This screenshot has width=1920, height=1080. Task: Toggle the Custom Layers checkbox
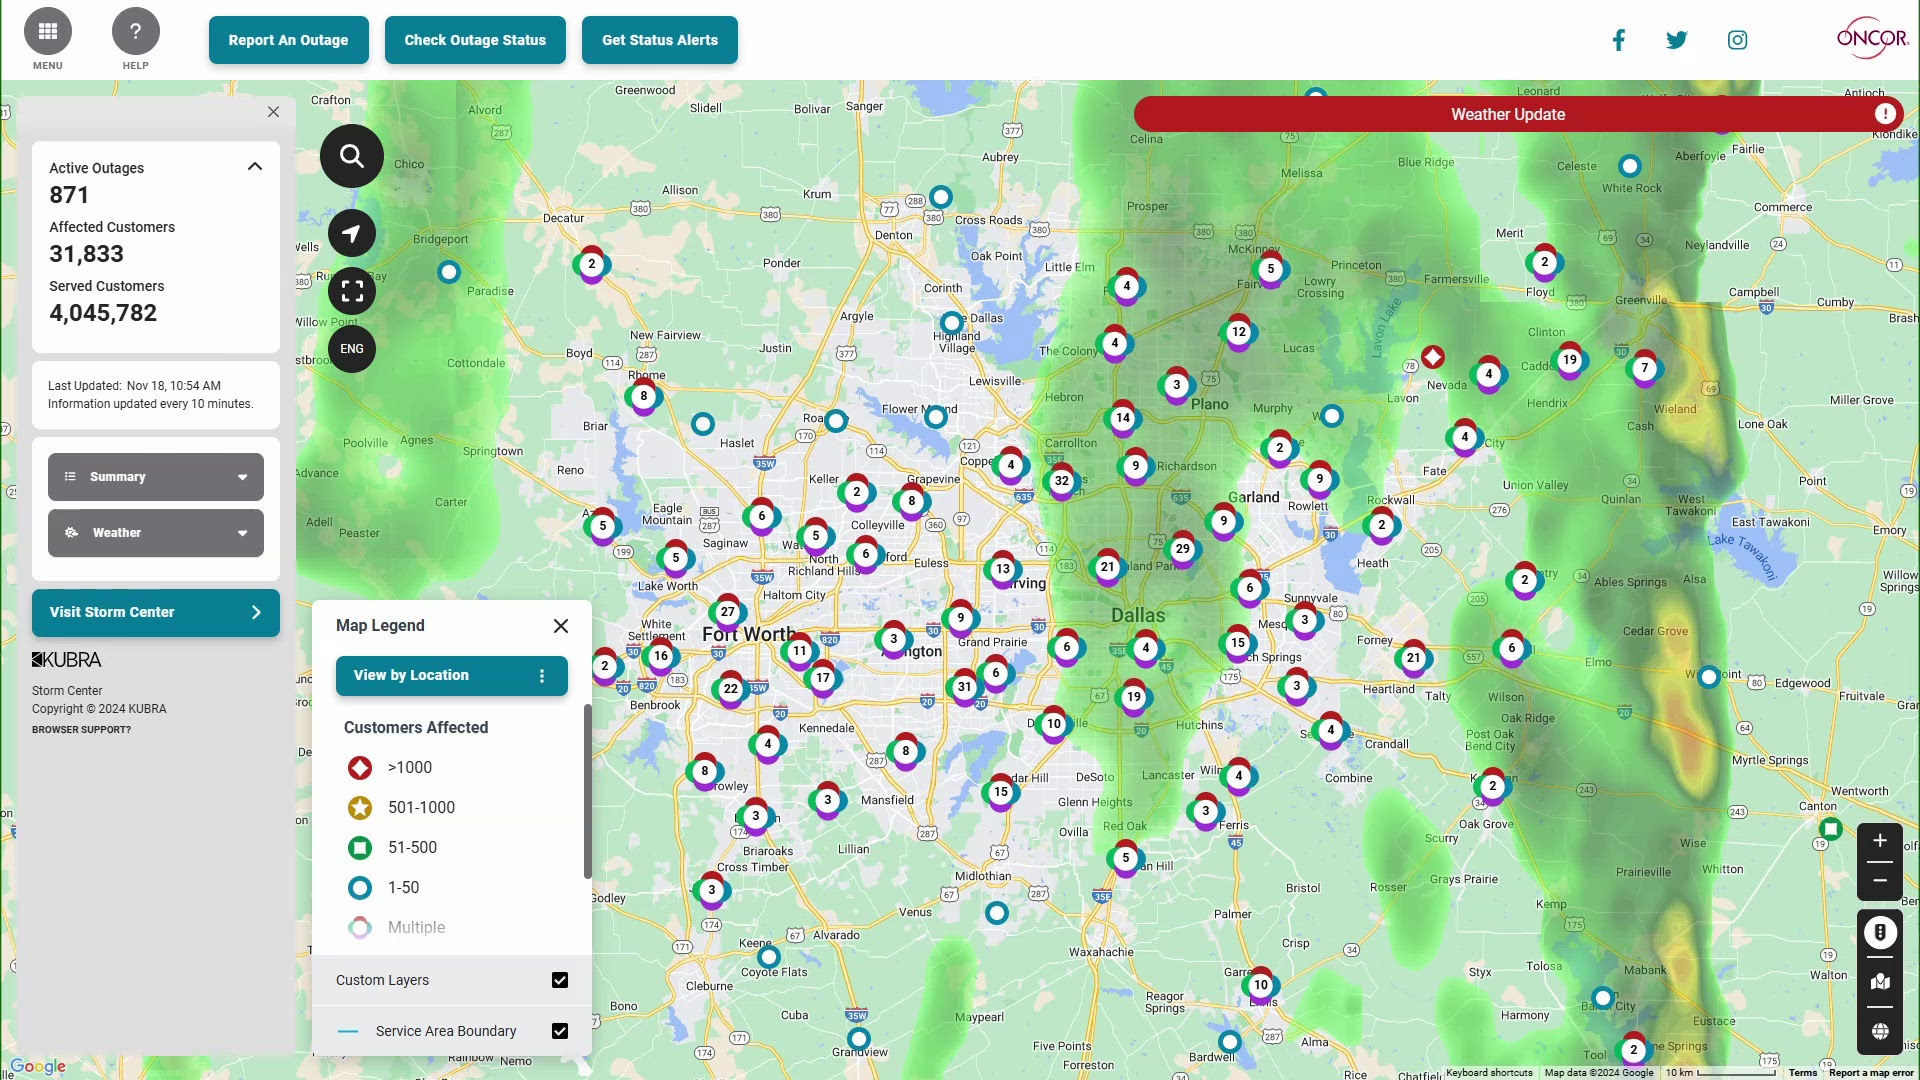559,980
